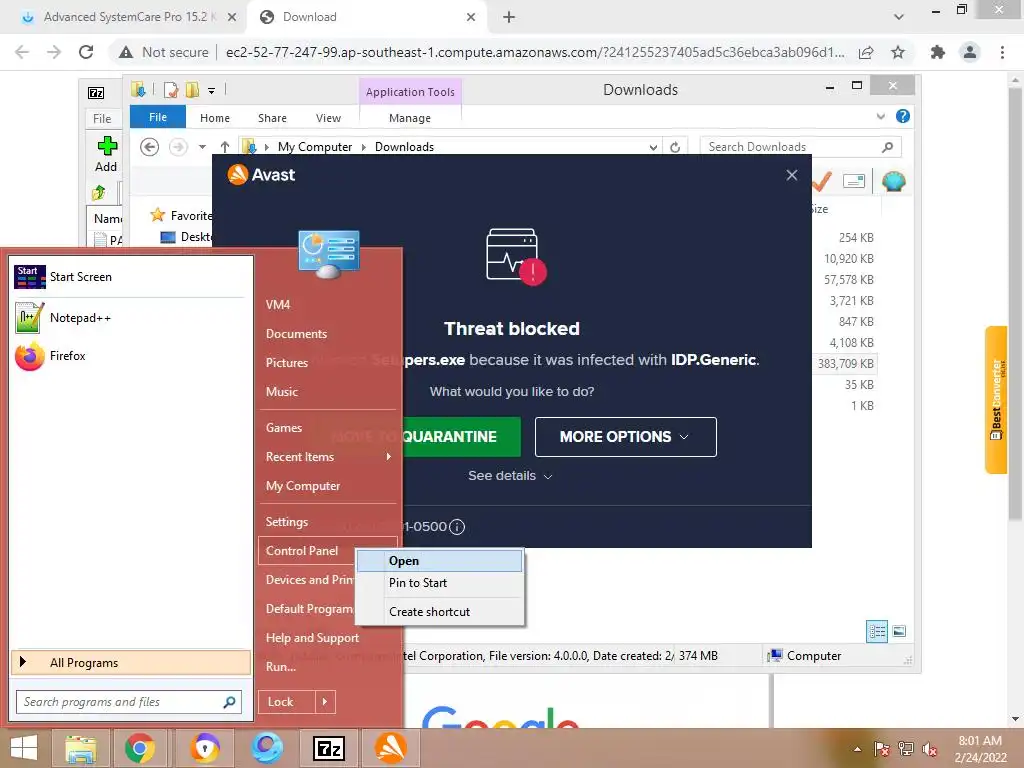This screenshot has height=768, width=1024.
Task: Show hidden system tray icons
Action: (857, 749)
